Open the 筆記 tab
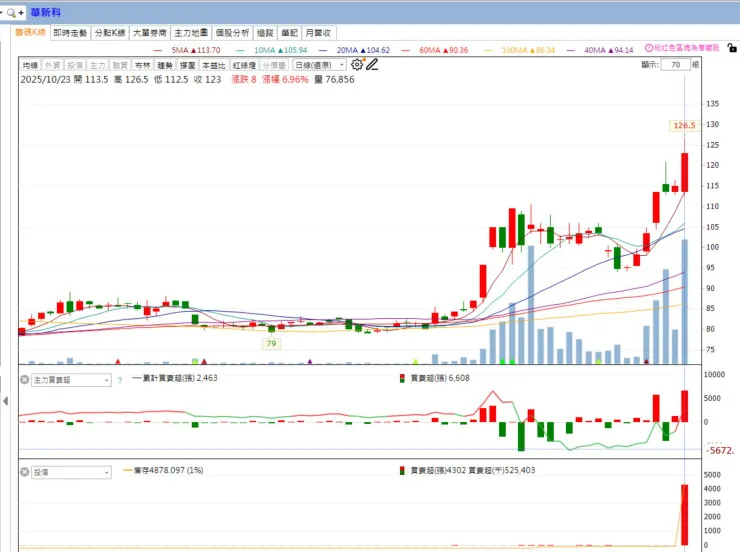 (289, 33)
